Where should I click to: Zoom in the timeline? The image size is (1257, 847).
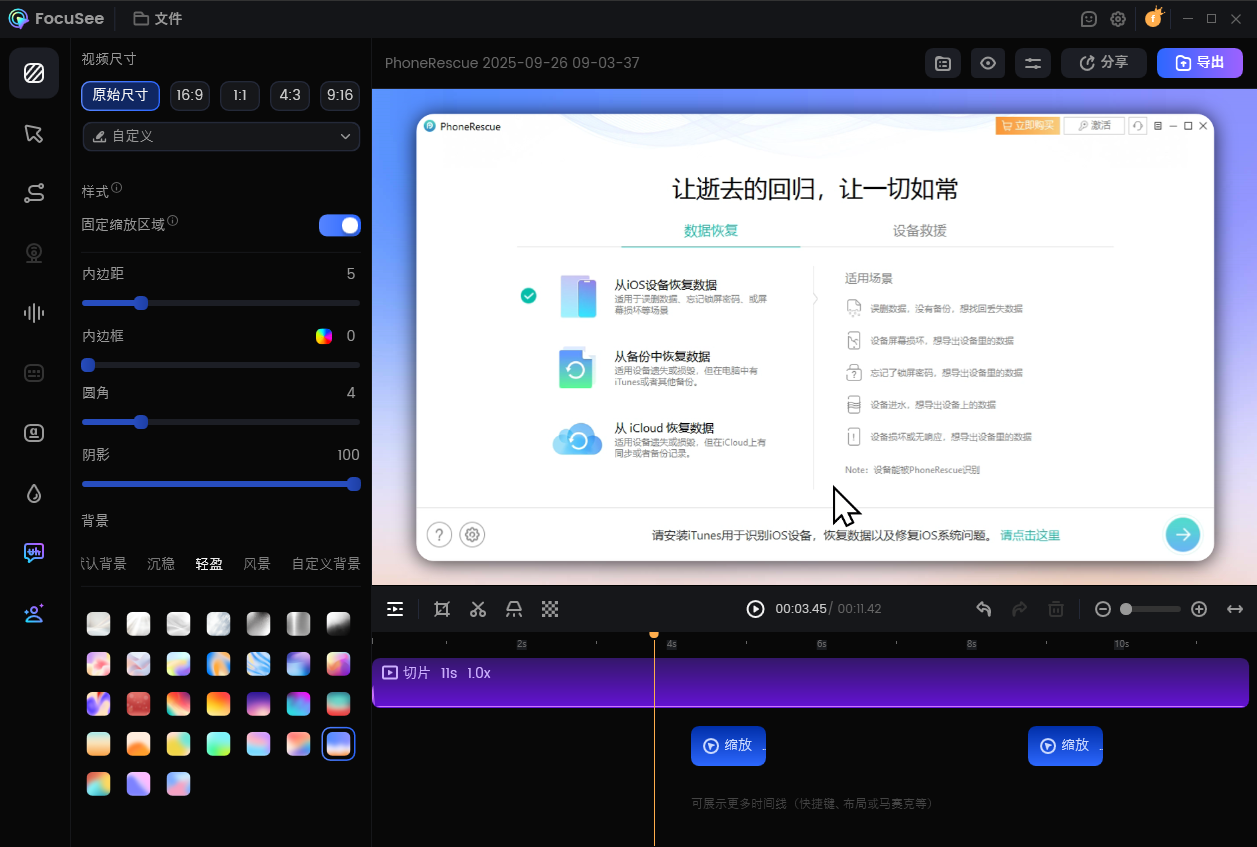1199,609
